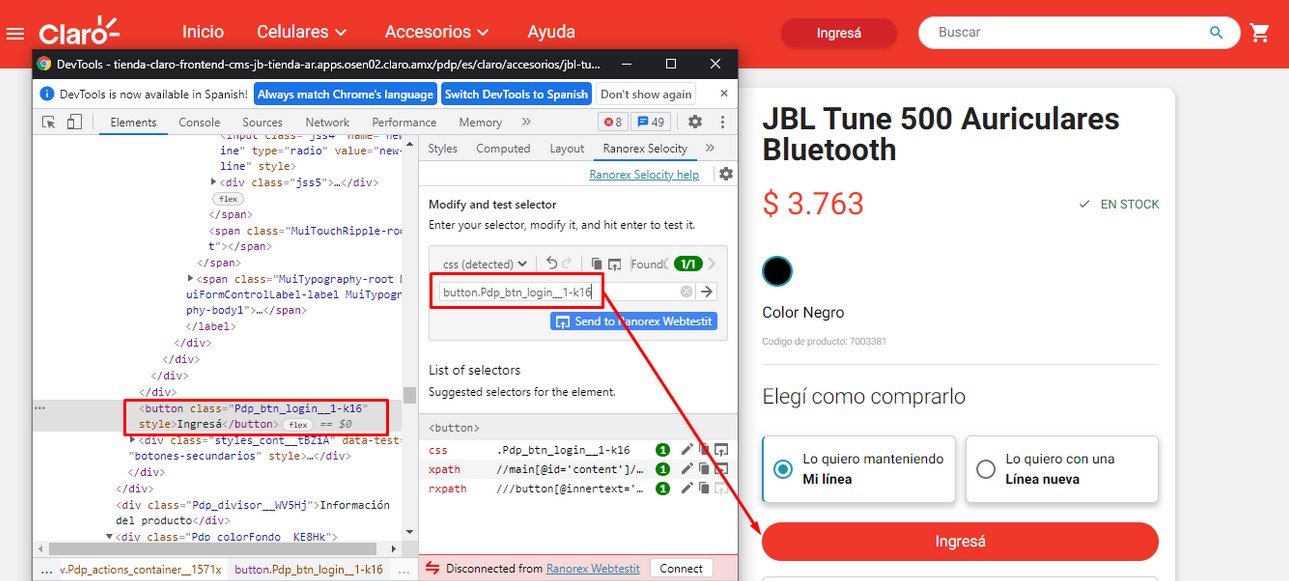Screen dimensions: 1289x581
Task: Expand the div class jss5 node
Action: pyautogui.click(x=214, y=183)
